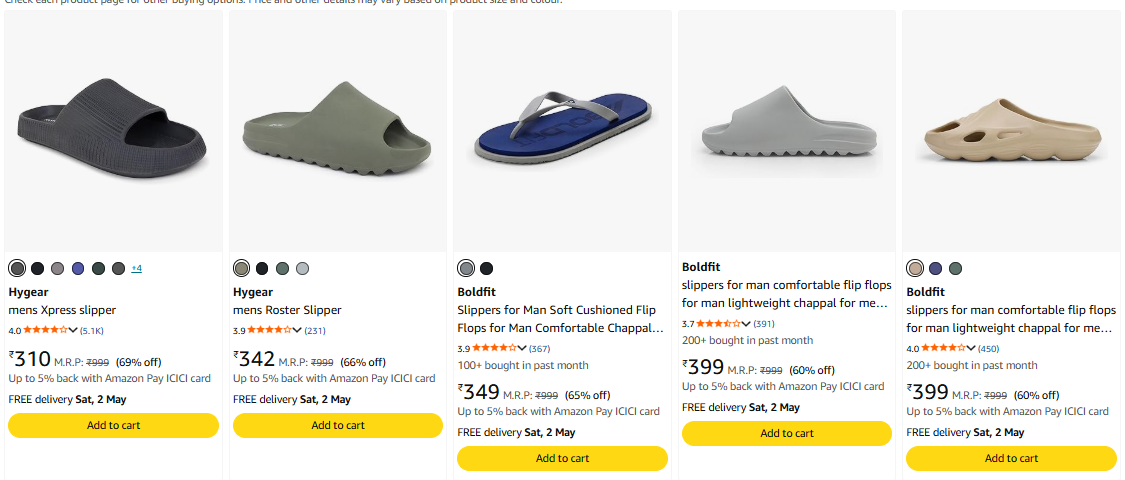Open the beige perforated clog product image

tap(1011, 130)
